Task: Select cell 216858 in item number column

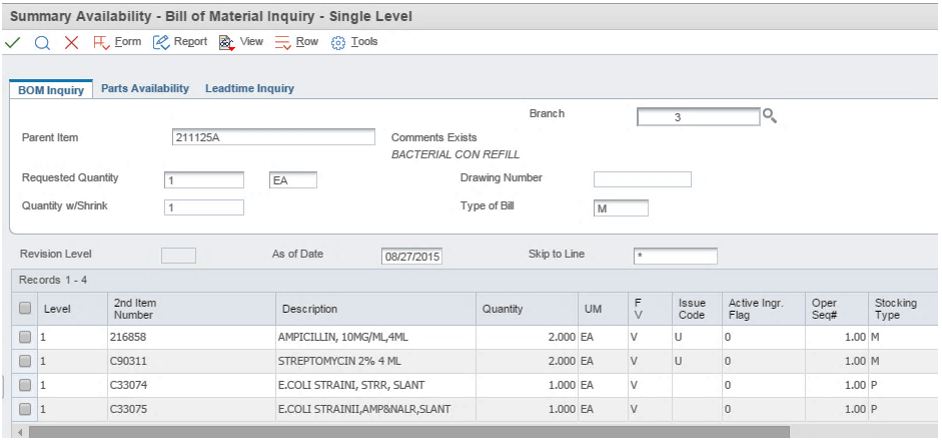Action: pyautogui.click(x=192, y=338)
